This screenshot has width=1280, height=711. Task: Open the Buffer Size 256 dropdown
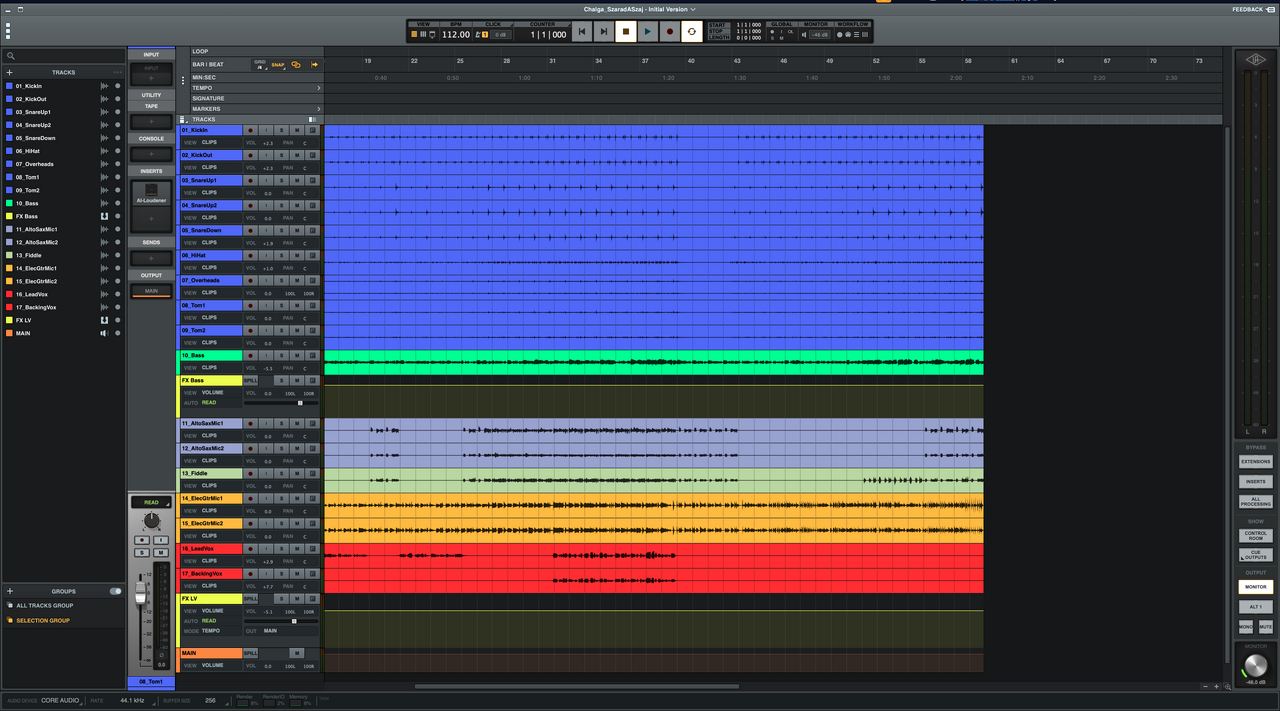click(210, 700)
